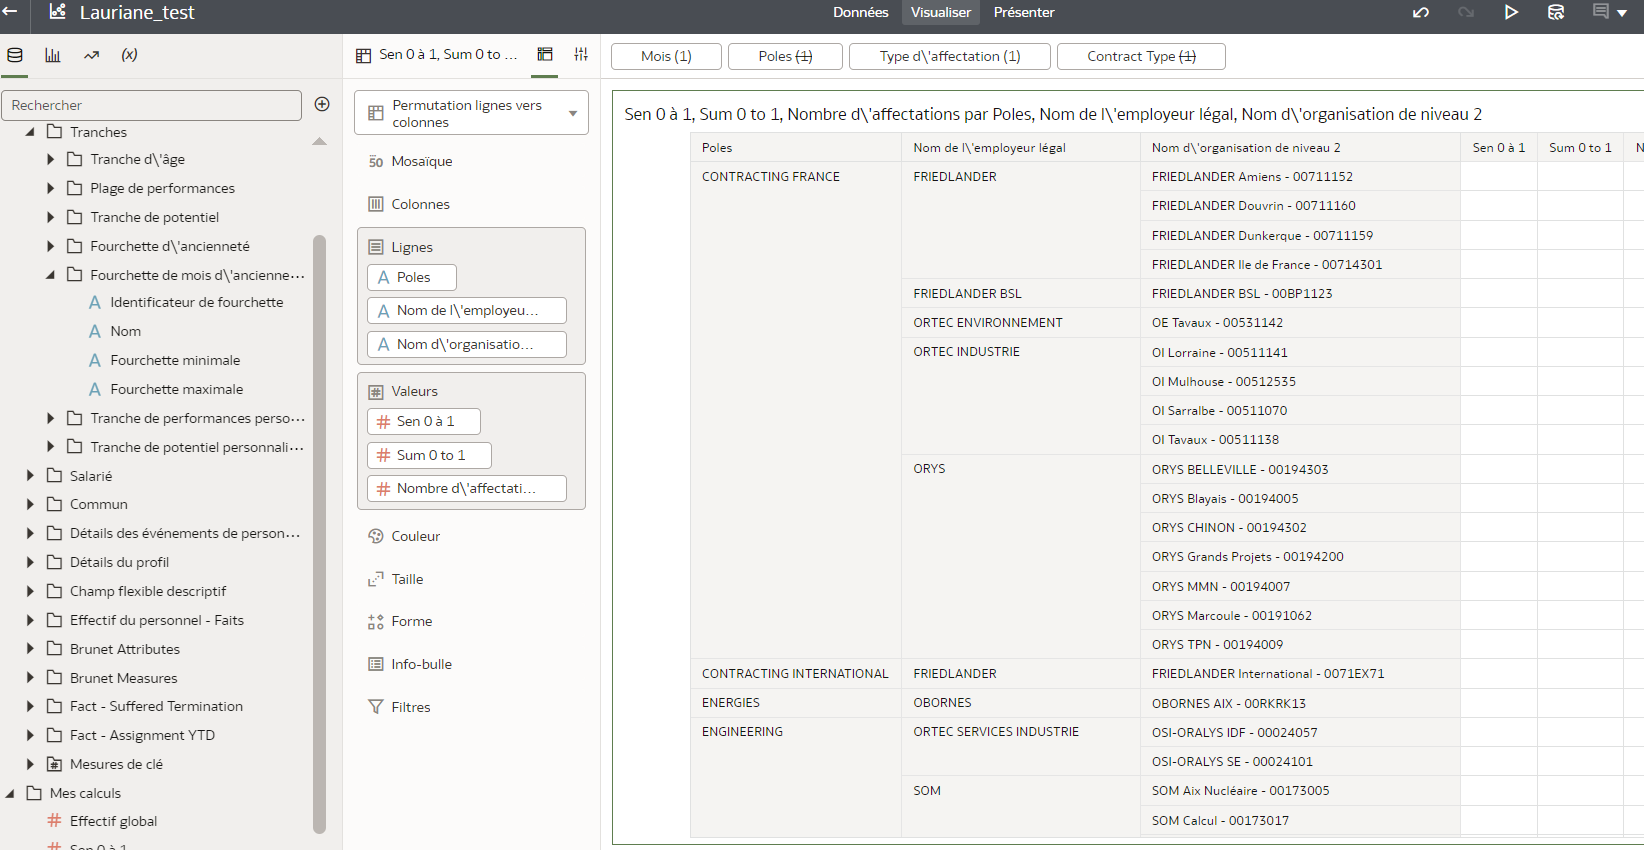Expand the Plage de performances folder
This screenshot has width=1644, height=850.
tap(50, 188)
